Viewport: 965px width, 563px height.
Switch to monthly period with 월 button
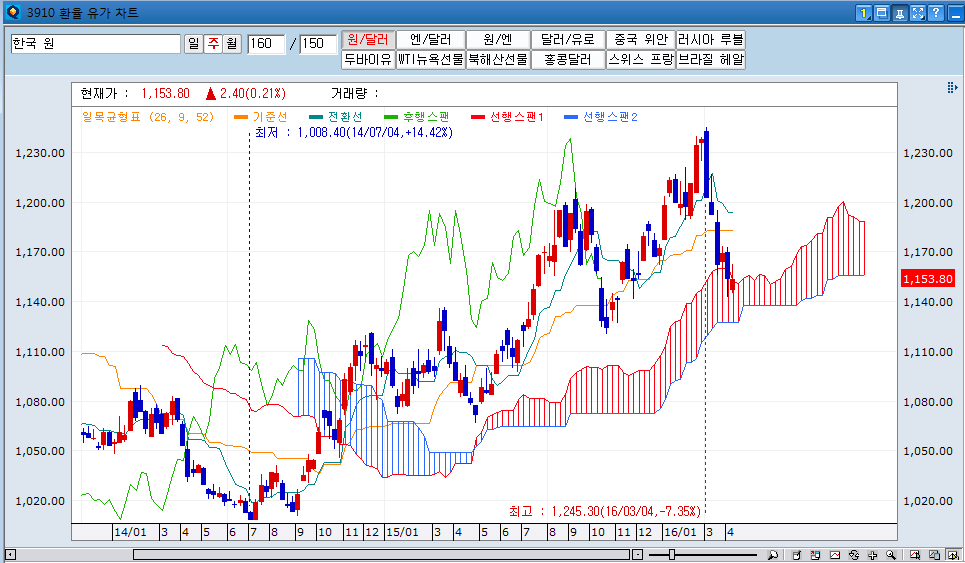232,44
